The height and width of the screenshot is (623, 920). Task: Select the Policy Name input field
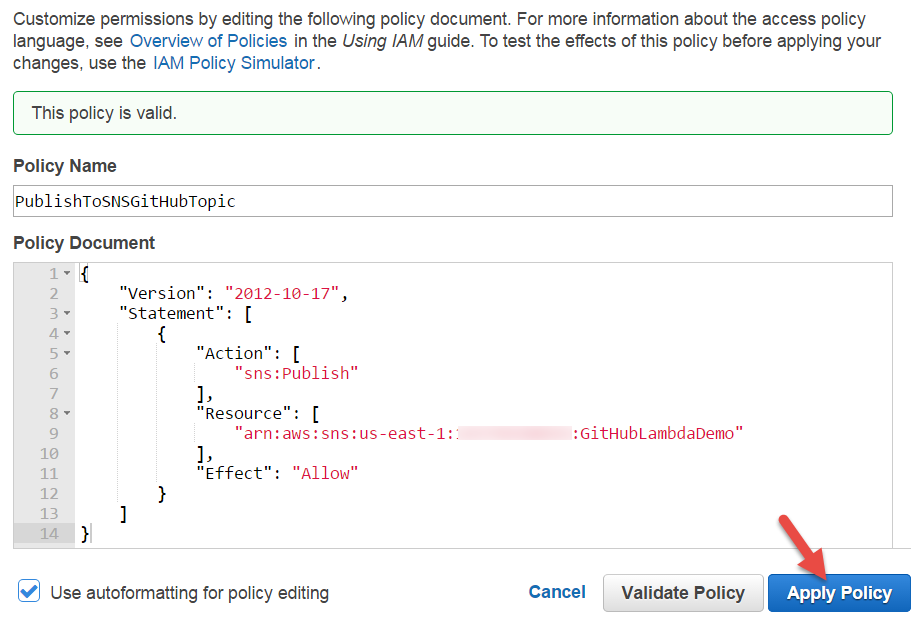pyautogui.click(x=450, y=201)
